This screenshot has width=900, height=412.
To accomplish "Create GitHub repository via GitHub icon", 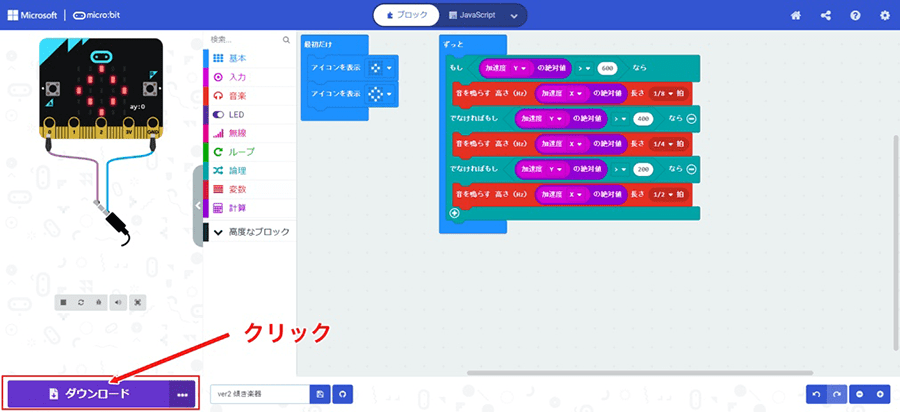I will tap(343, 394).
